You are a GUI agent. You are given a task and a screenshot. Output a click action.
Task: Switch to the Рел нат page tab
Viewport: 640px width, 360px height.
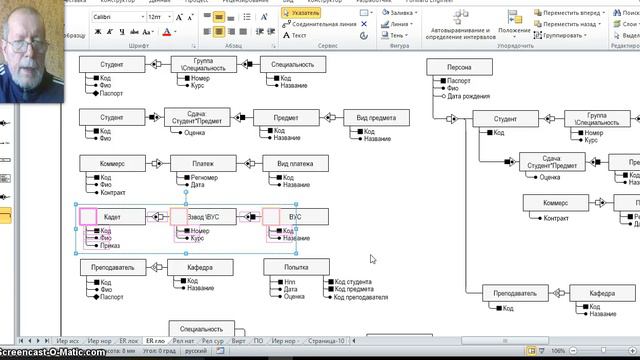(x=183, y=341)
